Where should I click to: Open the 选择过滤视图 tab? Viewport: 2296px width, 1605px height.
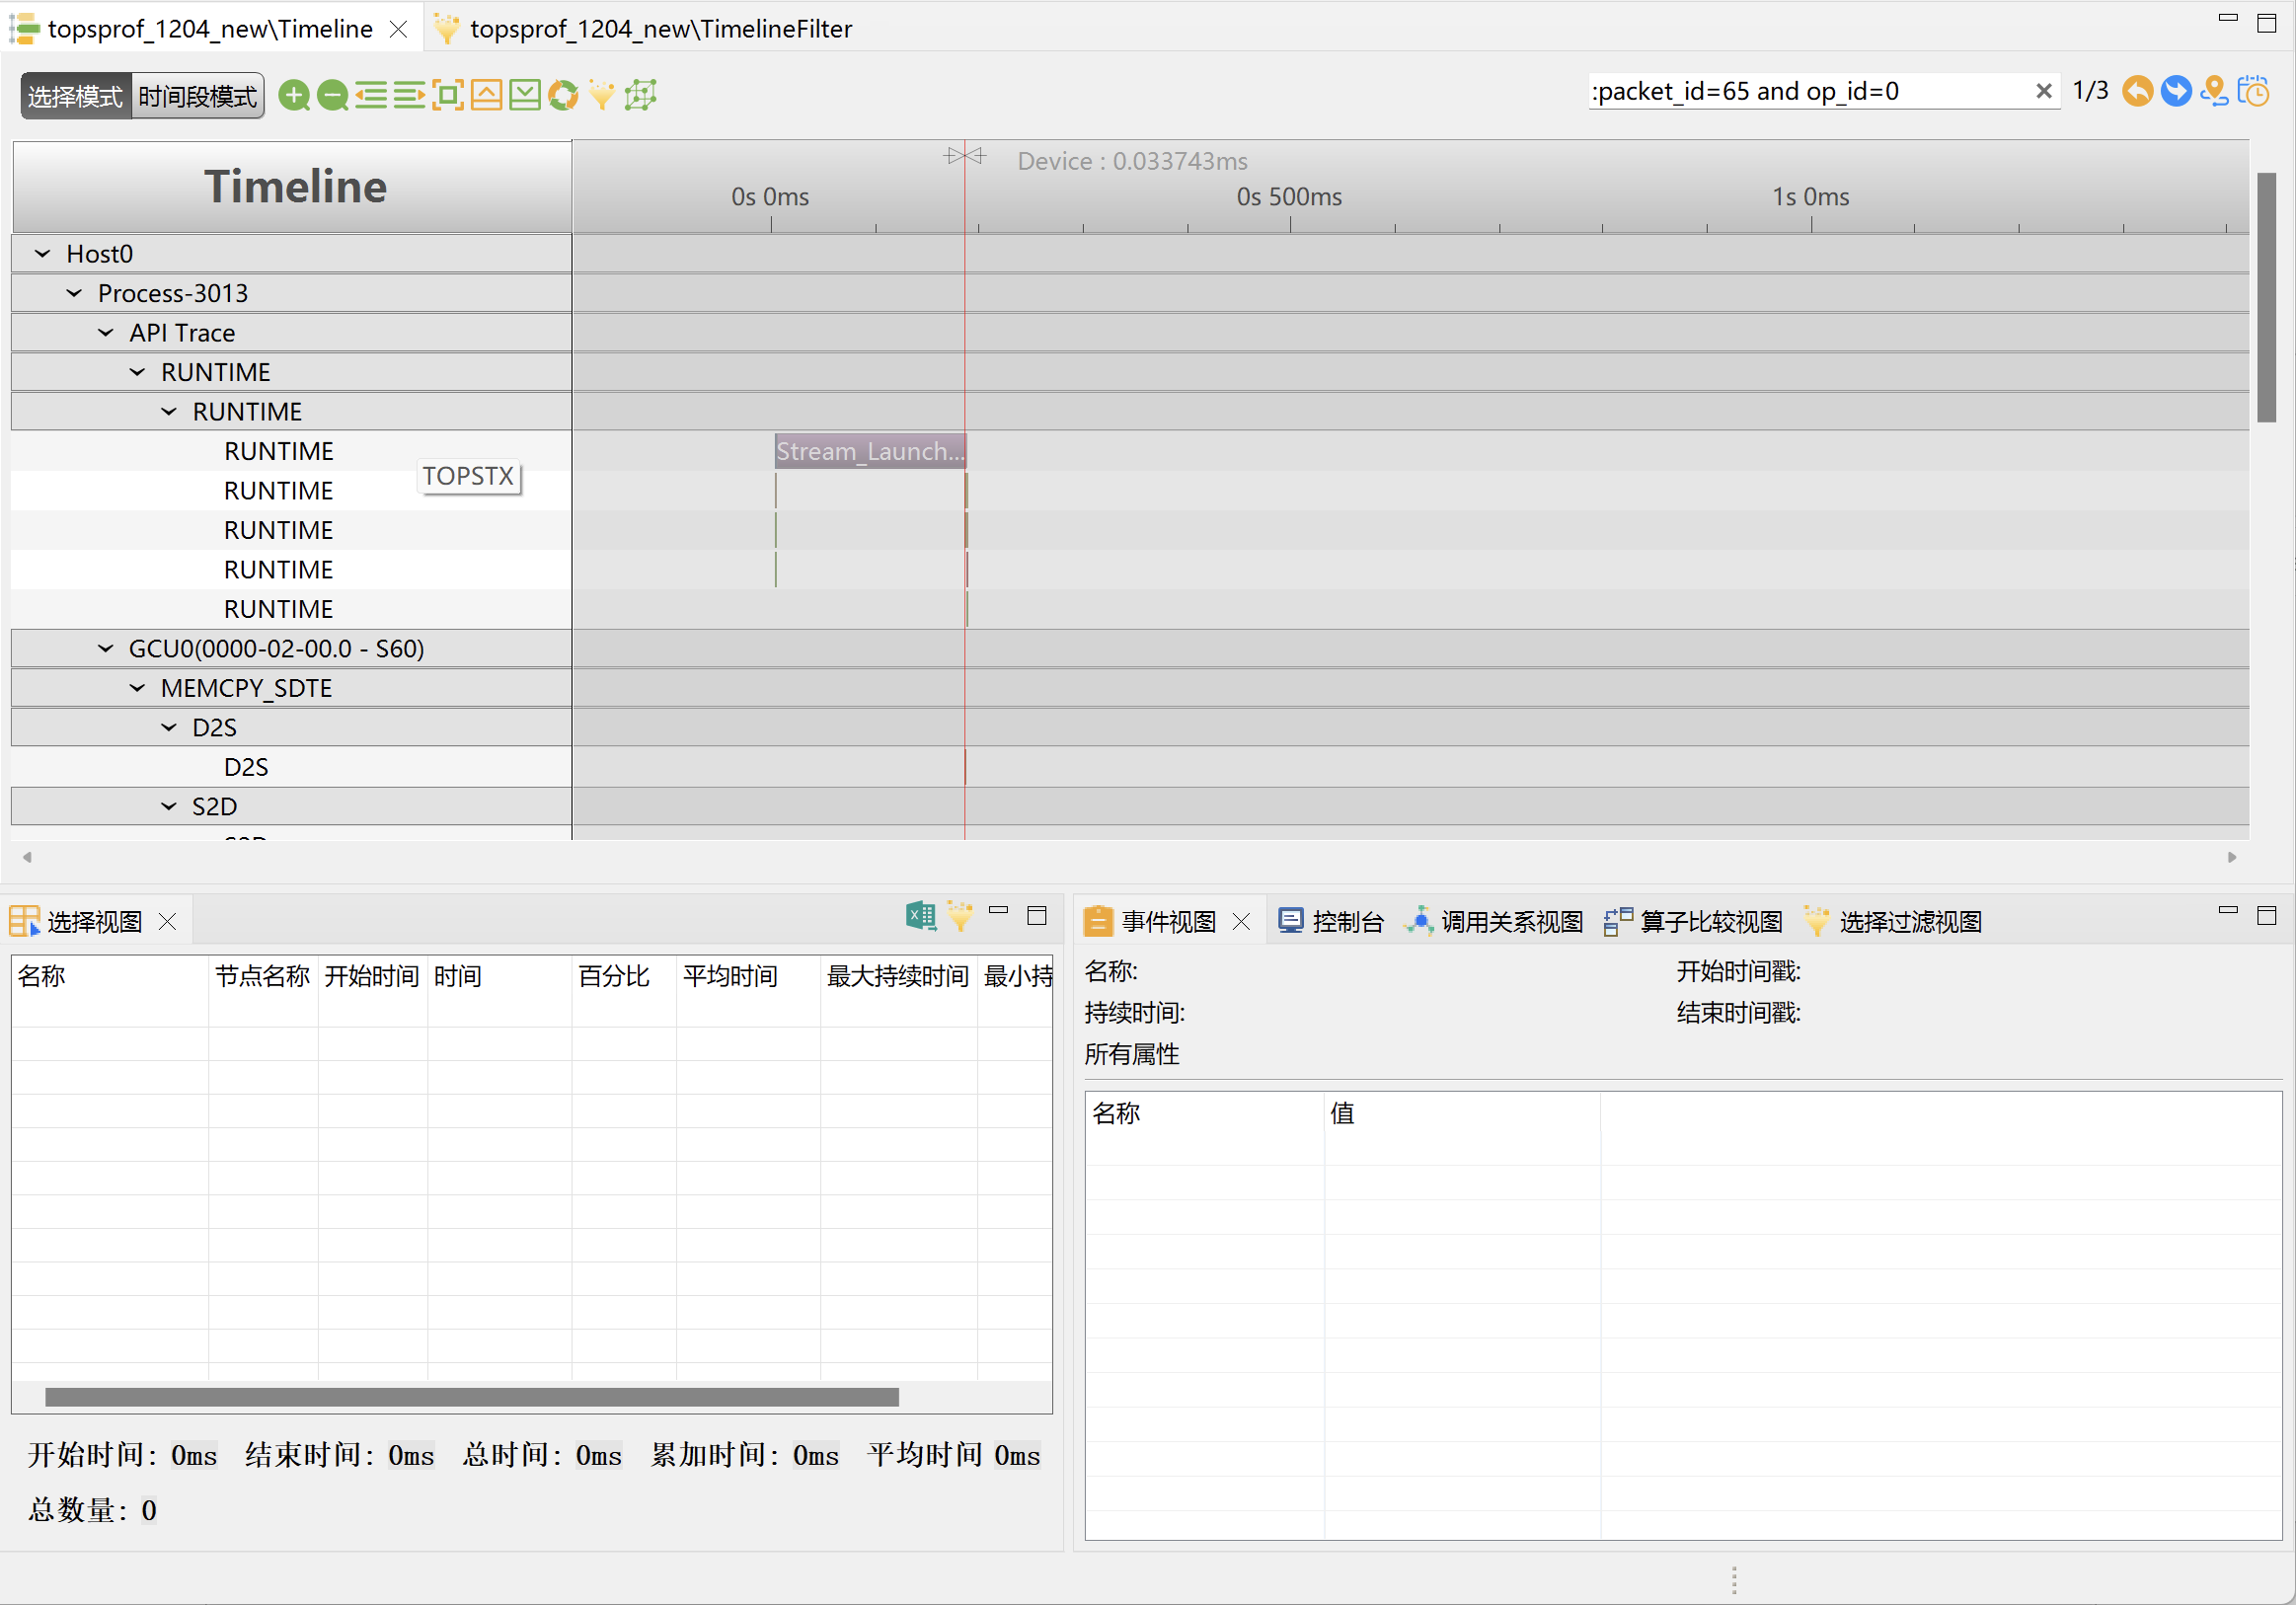(1892, 922)
